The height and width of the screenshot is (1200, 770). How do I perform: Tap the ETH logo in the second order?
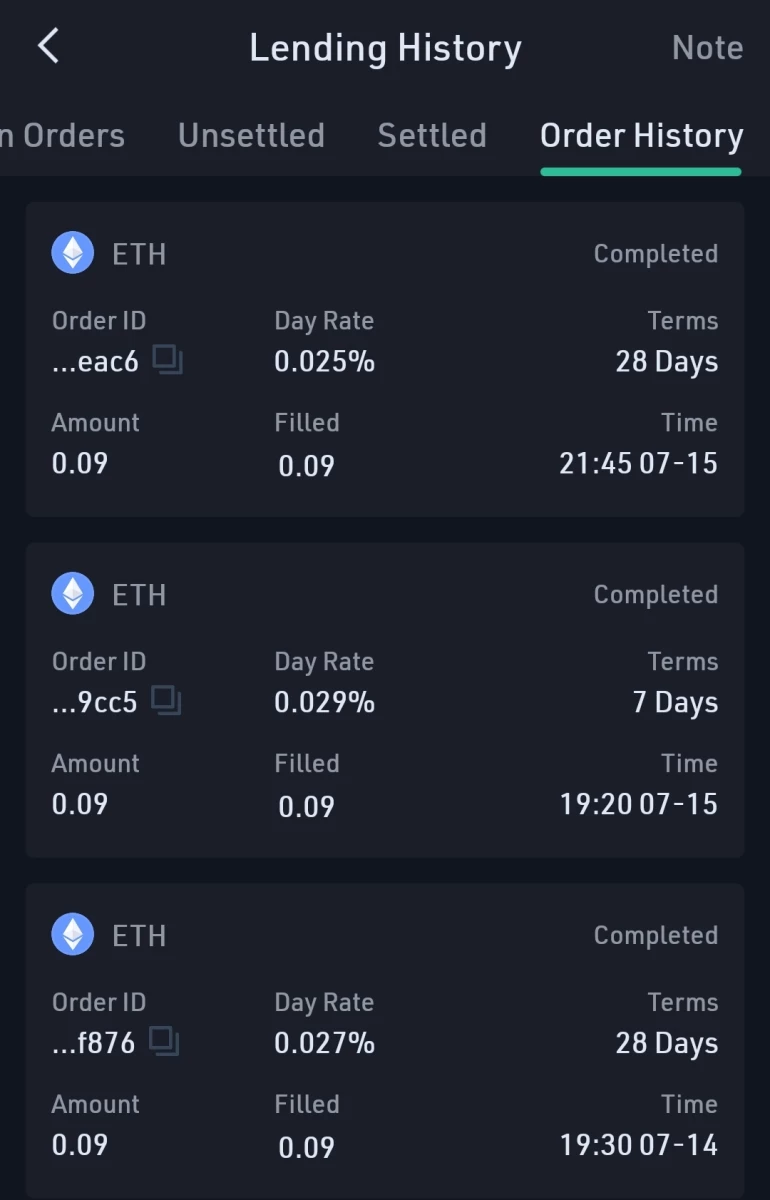click(73, 594)
